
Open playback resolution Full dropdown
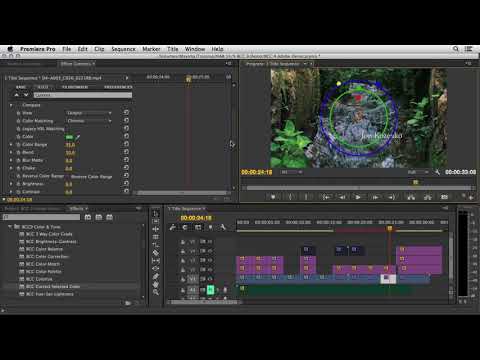click(418, 172)
